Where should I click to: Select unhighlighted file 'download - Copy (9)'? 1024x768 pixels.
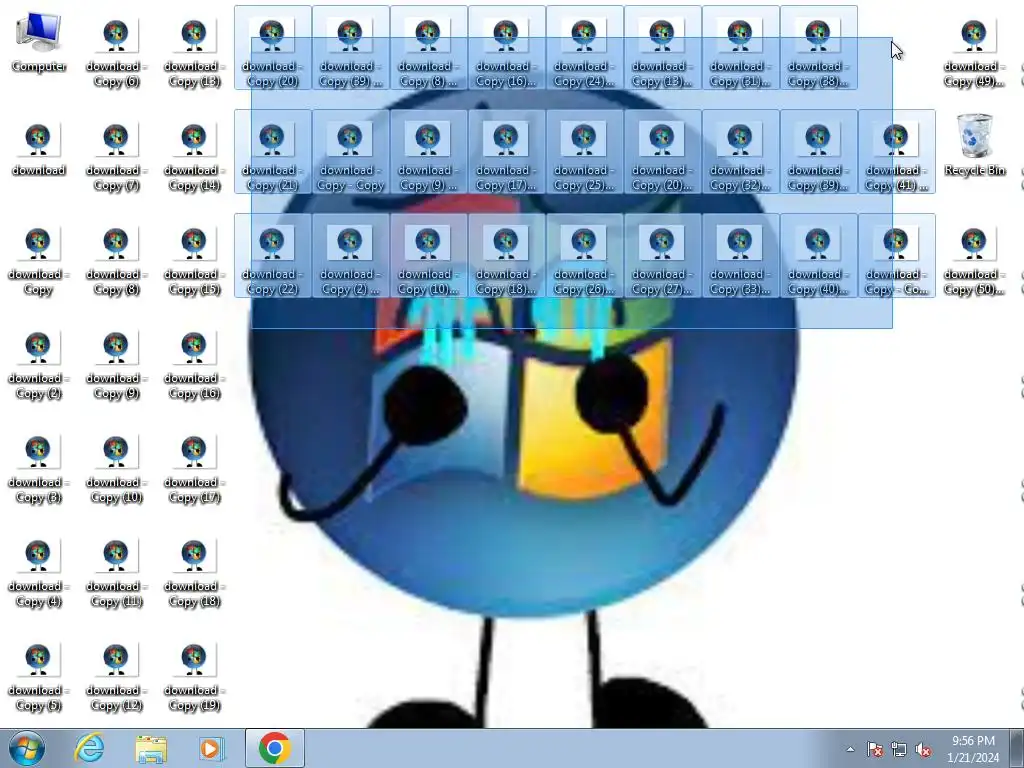[x=116, y=365]
